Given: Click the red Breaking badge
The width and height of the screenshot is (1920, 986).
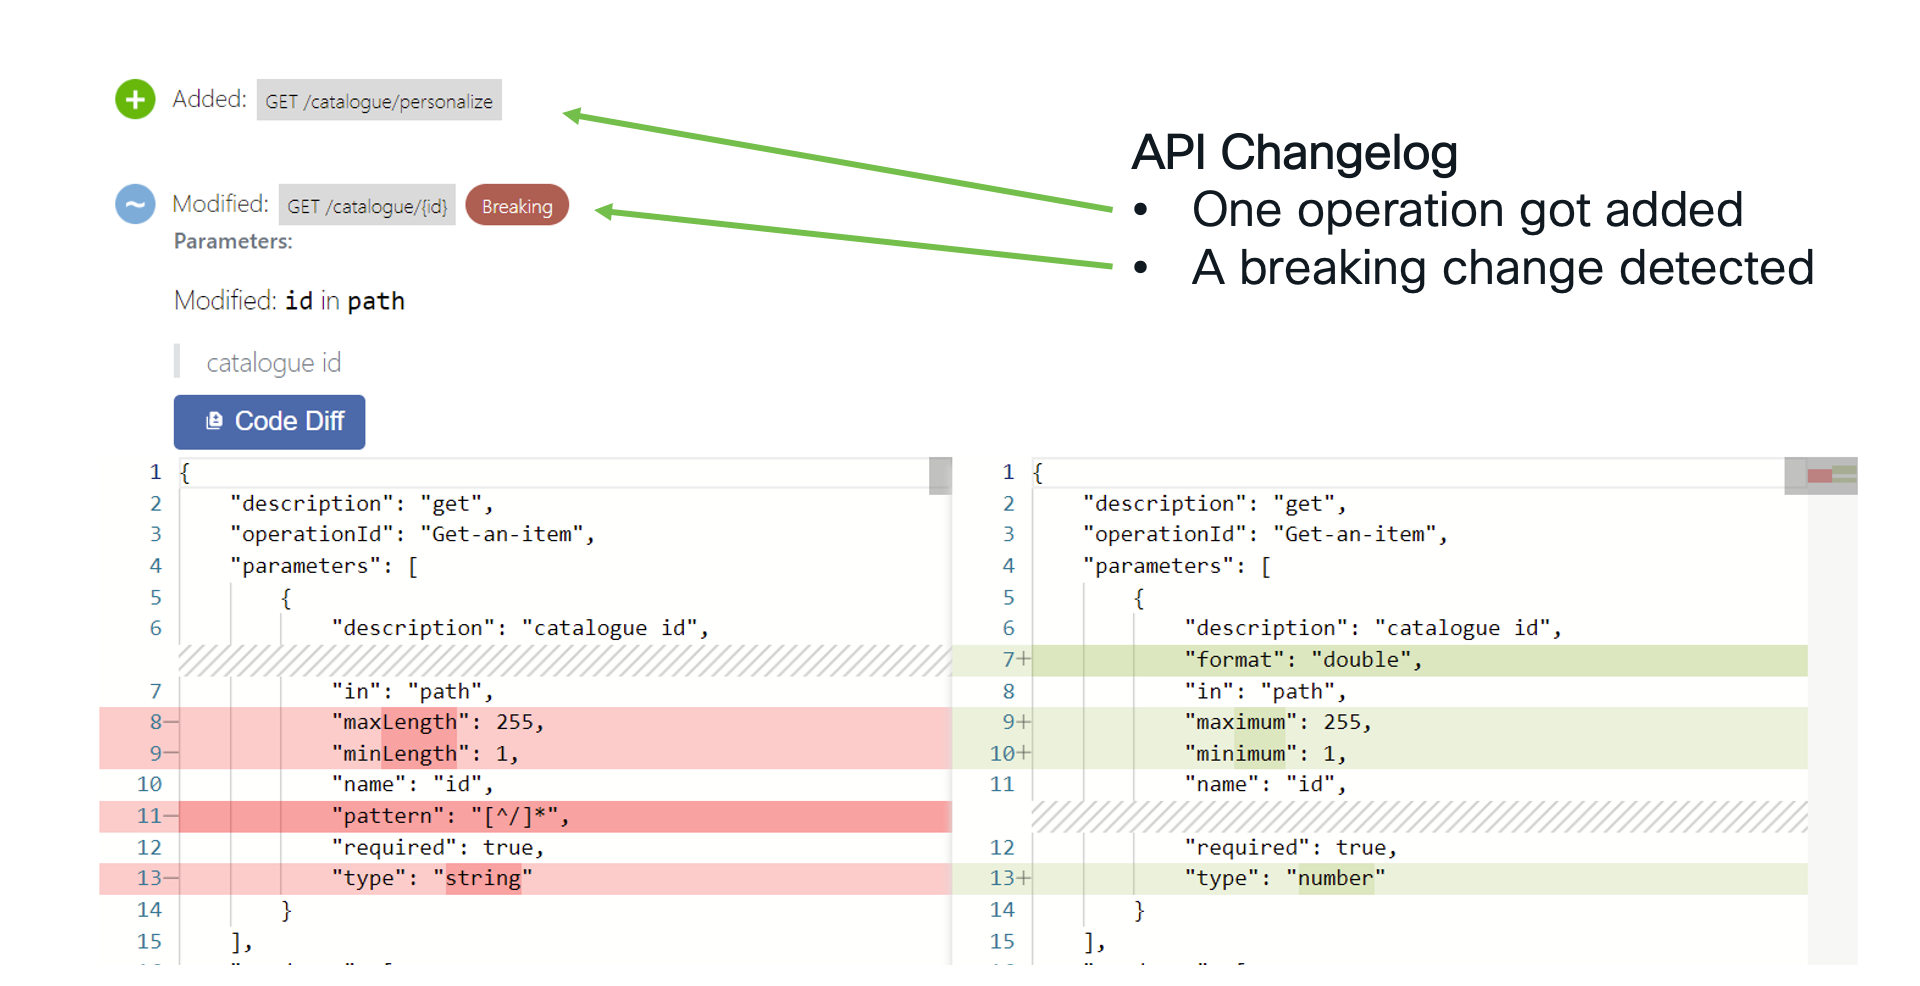Looking at the screenshot, I should pos(517,206).
